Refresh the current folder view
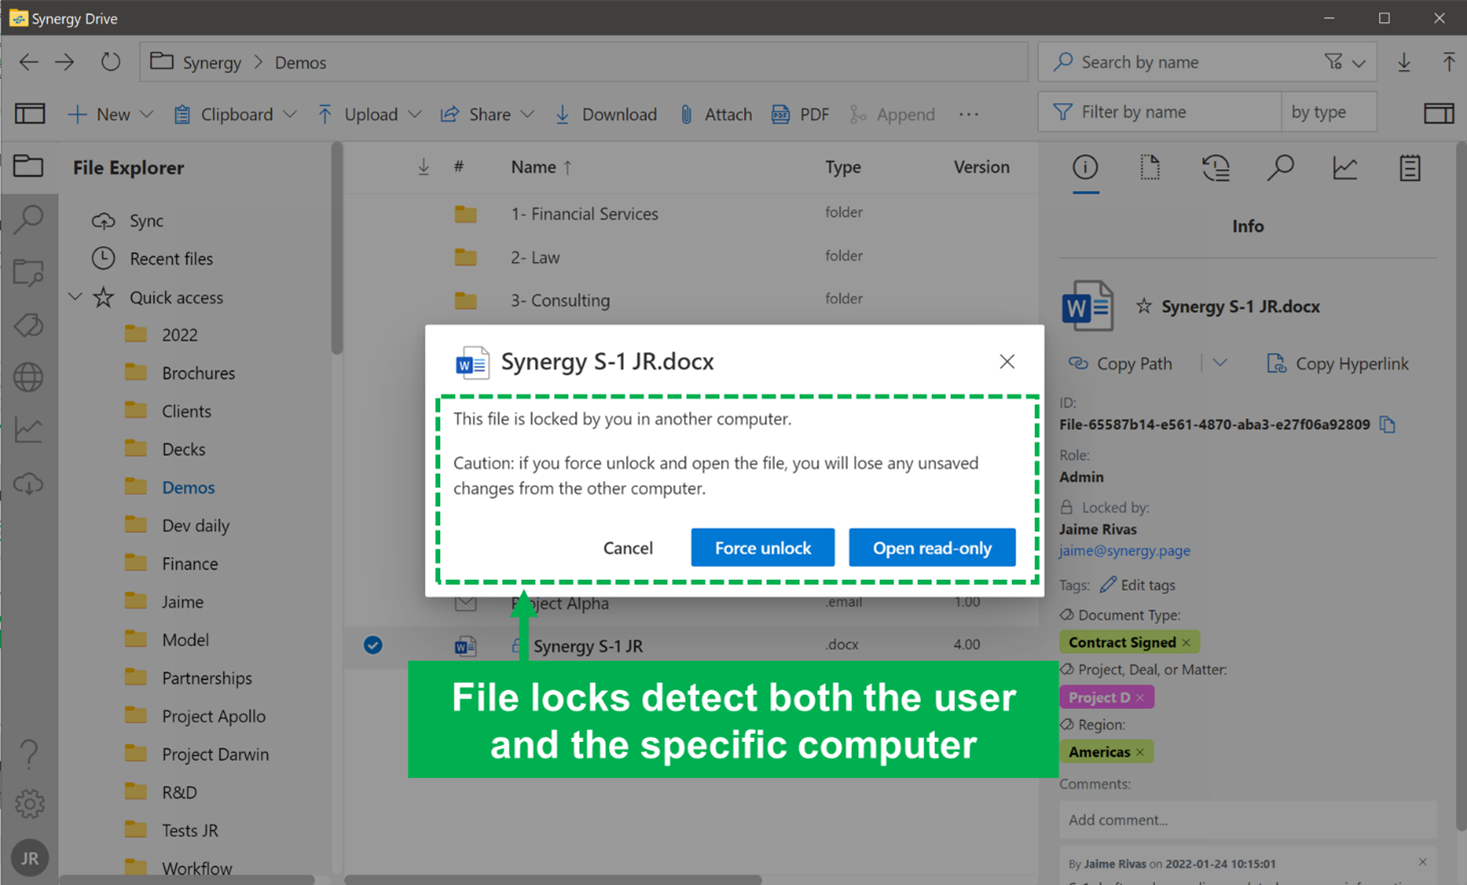This screenshot has height=885, width=1467. [x=110, y=62]
